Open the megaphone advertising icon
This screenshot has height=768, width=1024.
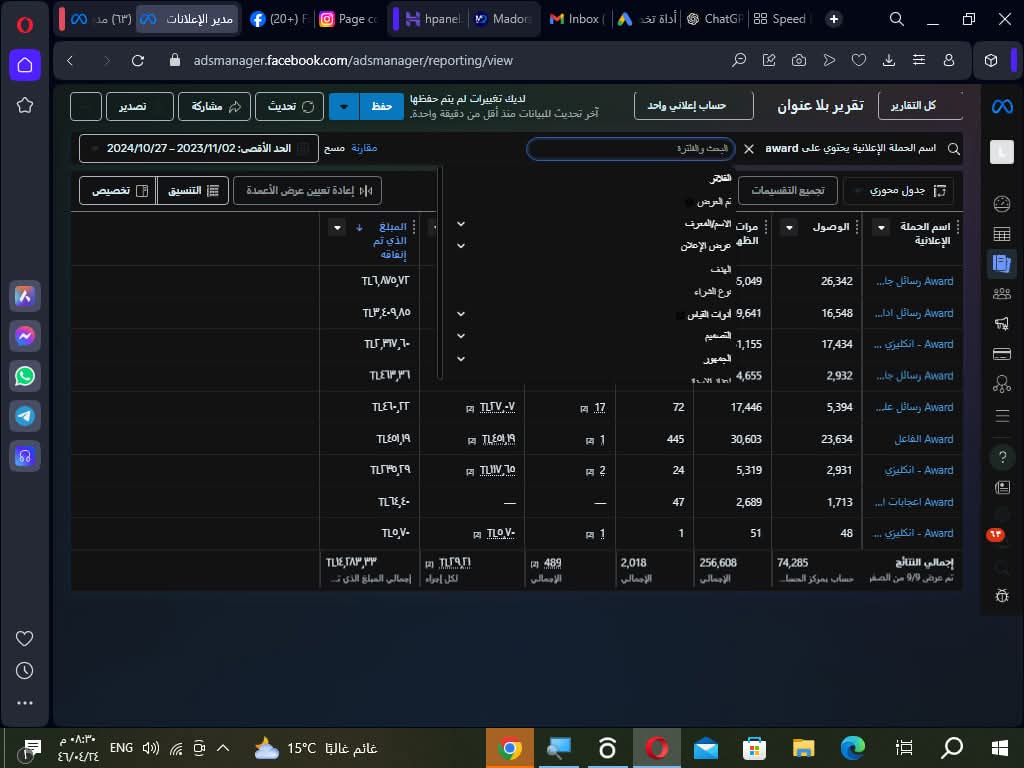(x=1001, y=324)
